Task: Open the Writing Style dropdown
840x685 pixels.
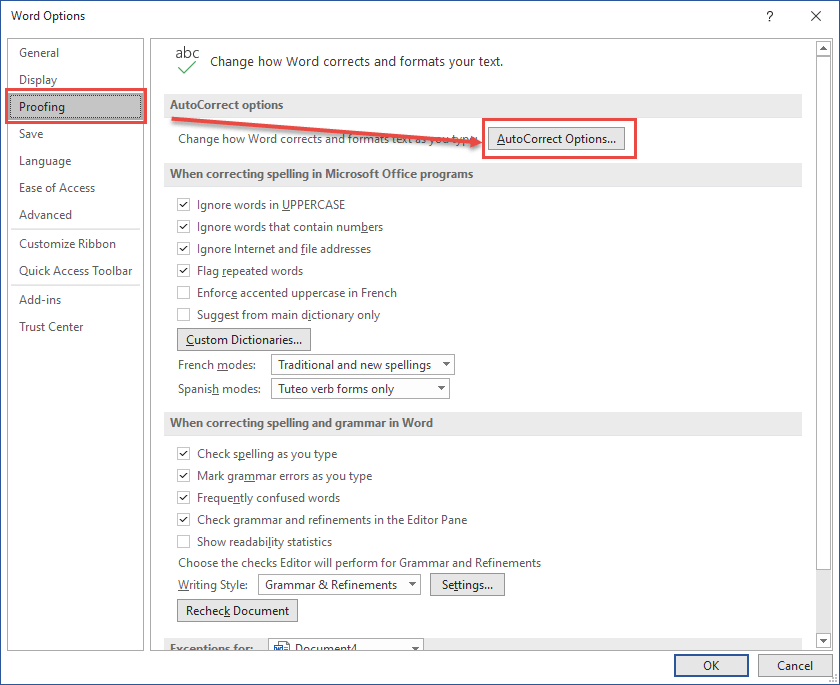Action: (x=339, y=585)
